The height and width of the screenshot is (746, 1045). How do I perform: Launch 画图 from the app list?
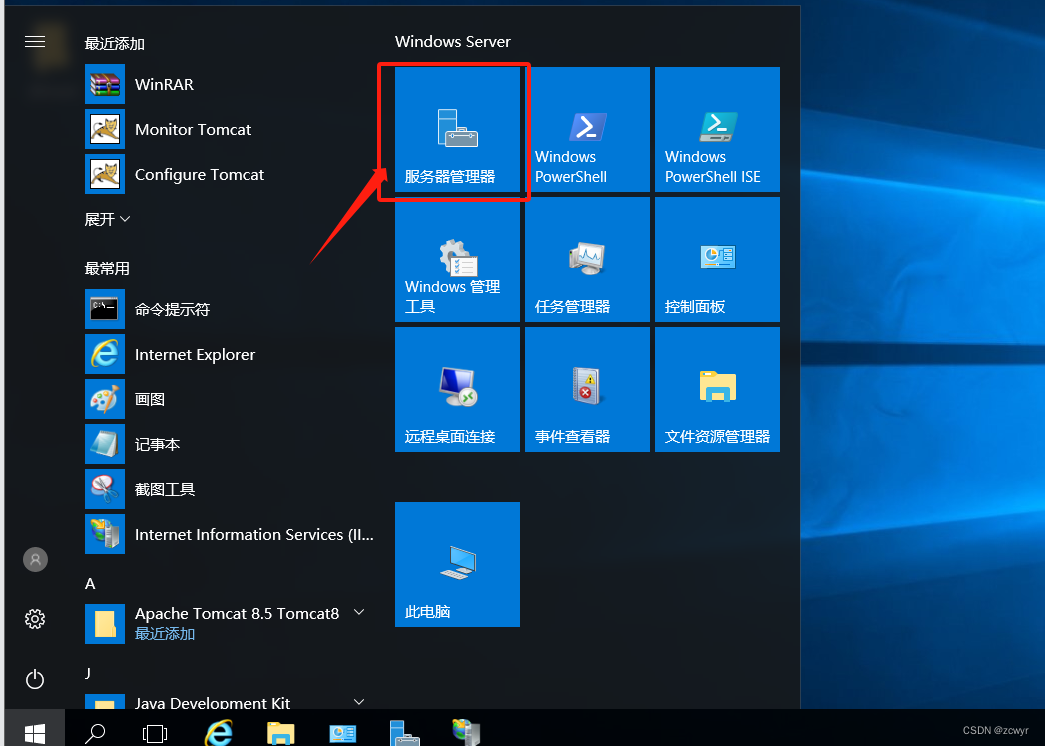coord(230,399)
